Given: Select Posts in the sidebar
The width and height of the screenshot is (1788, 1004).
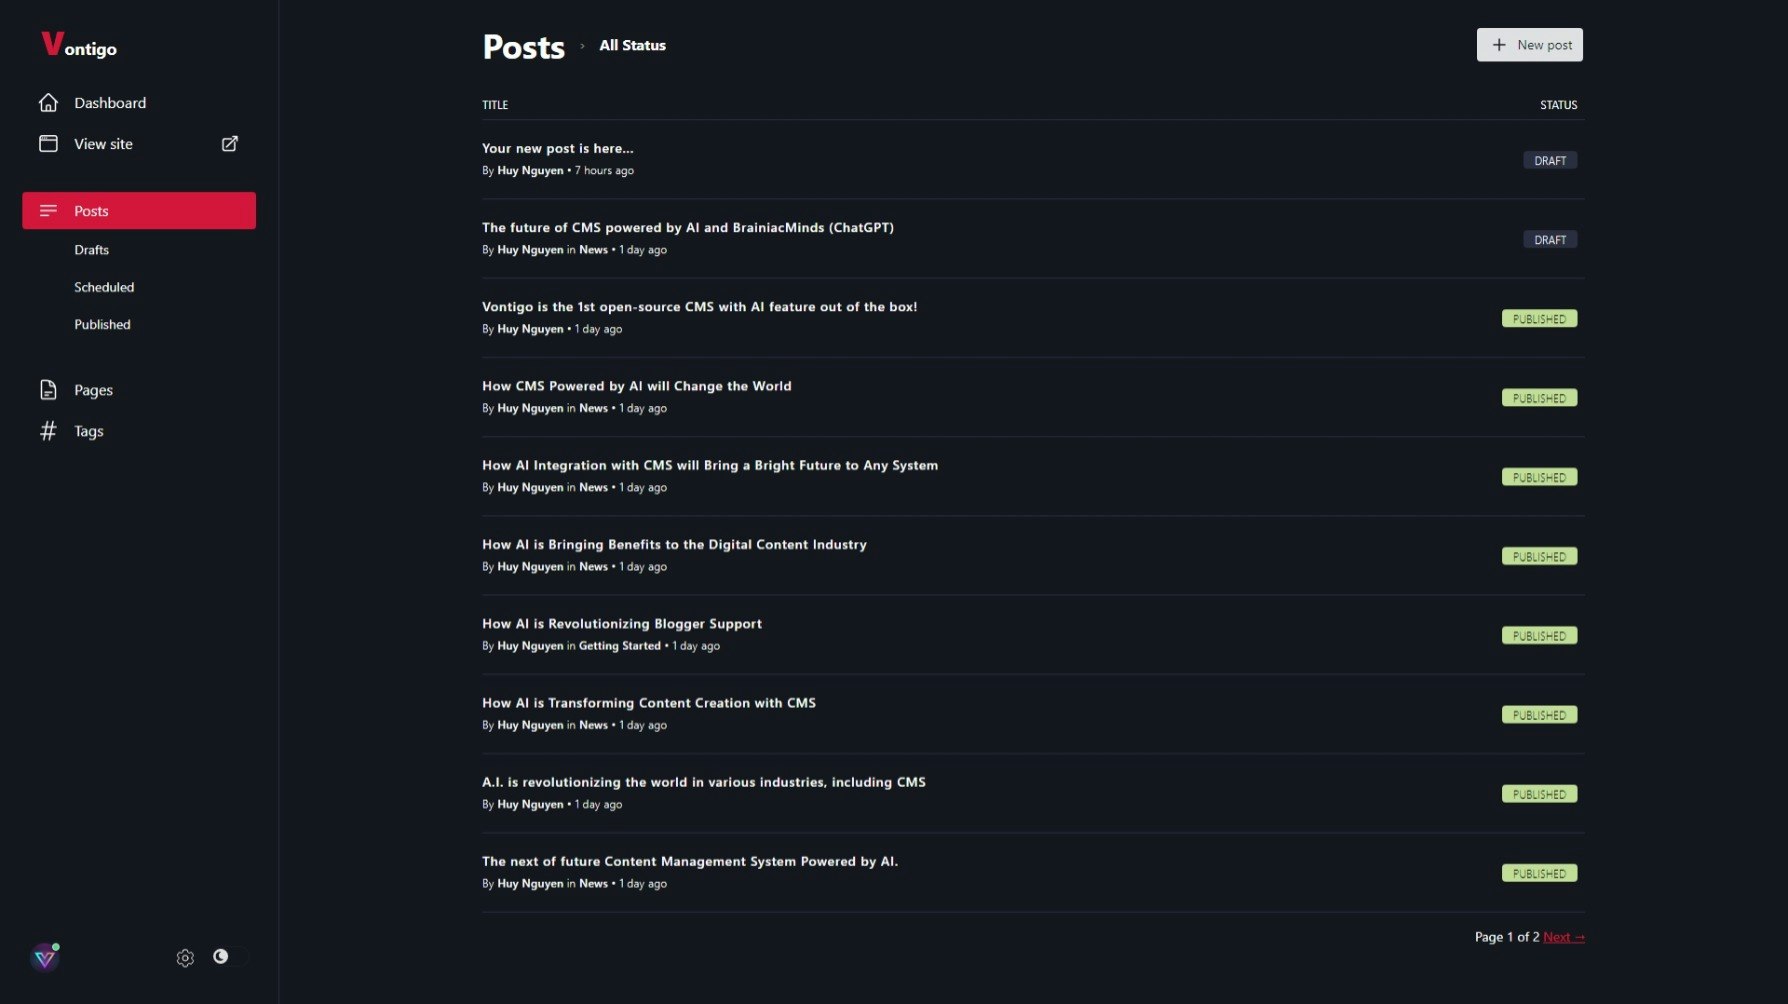Looking at the screenshot, I should [x=139, y=211].
